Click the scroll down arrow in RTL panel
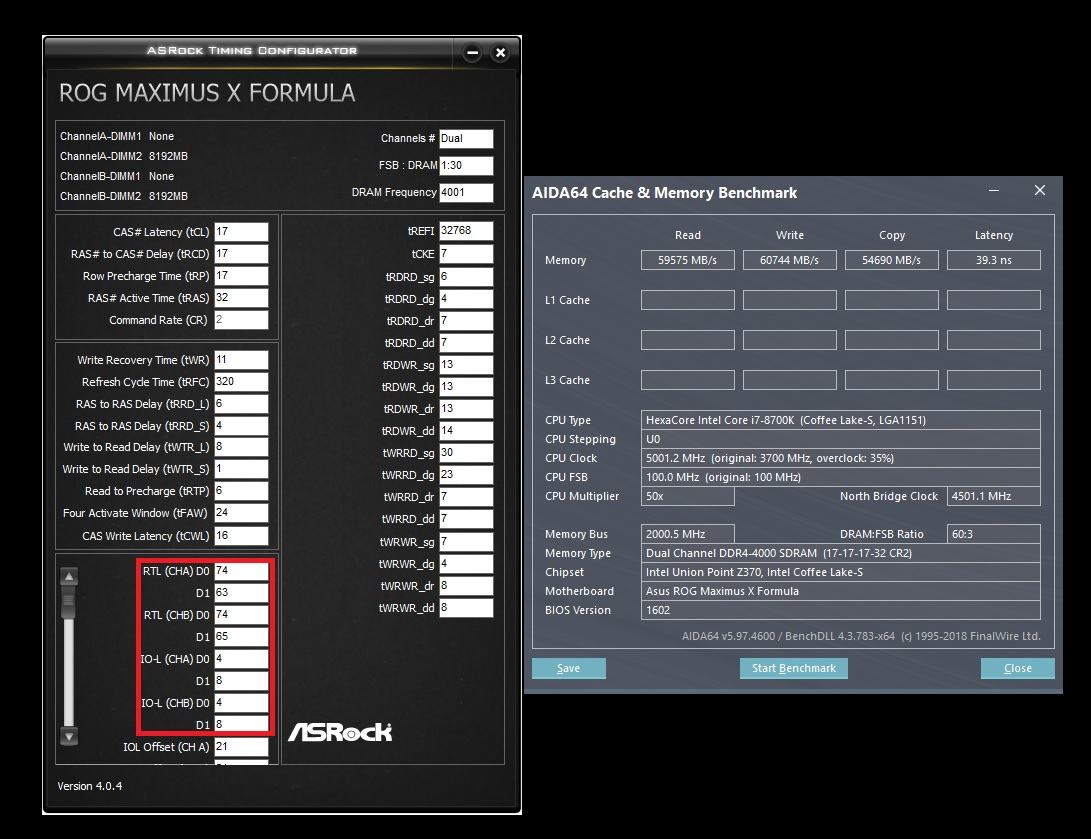Viewport: 1091px width, 839px height. (69, 736)
